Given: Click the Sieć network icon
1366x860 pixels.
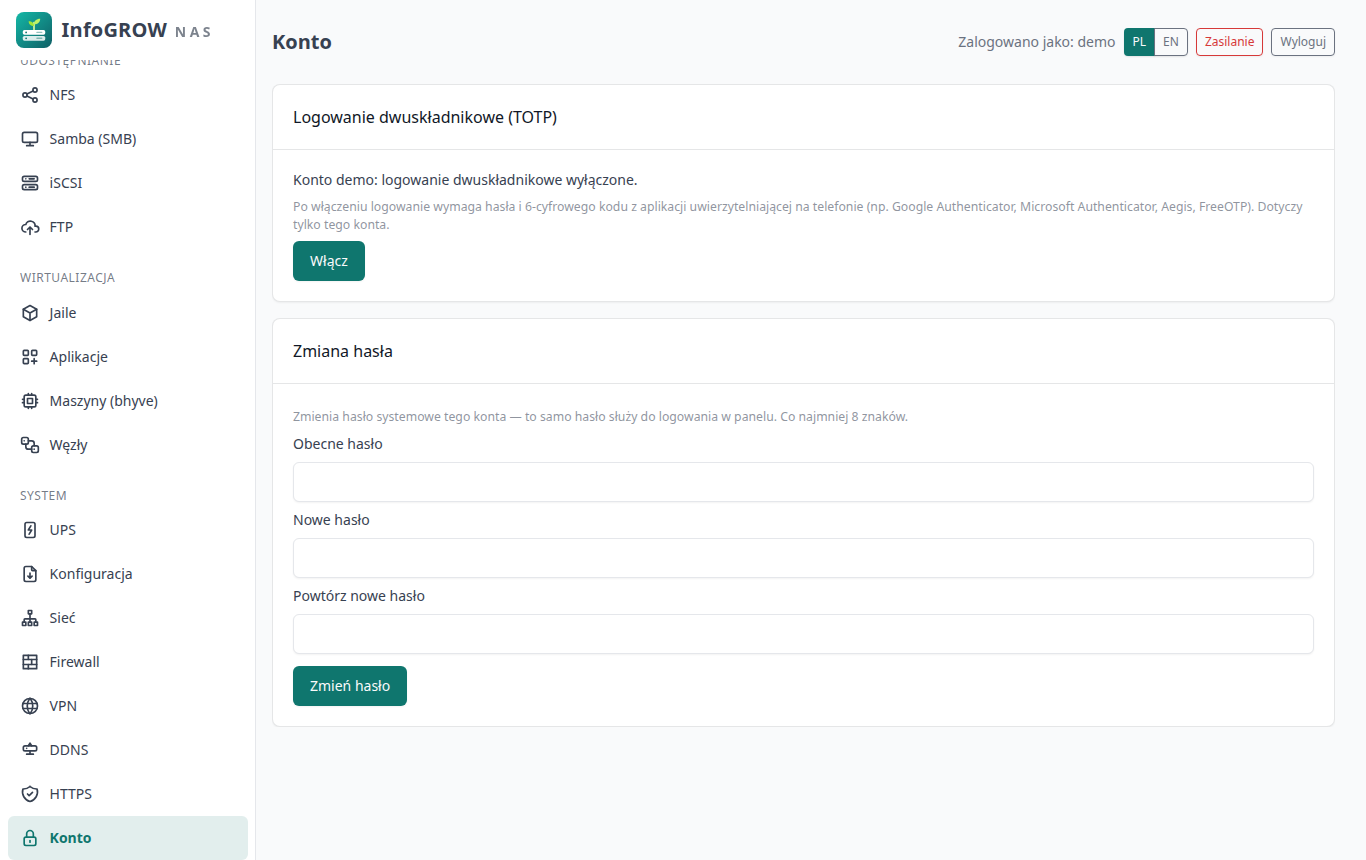Looking at the screenshot, I should tap(30, 618).
